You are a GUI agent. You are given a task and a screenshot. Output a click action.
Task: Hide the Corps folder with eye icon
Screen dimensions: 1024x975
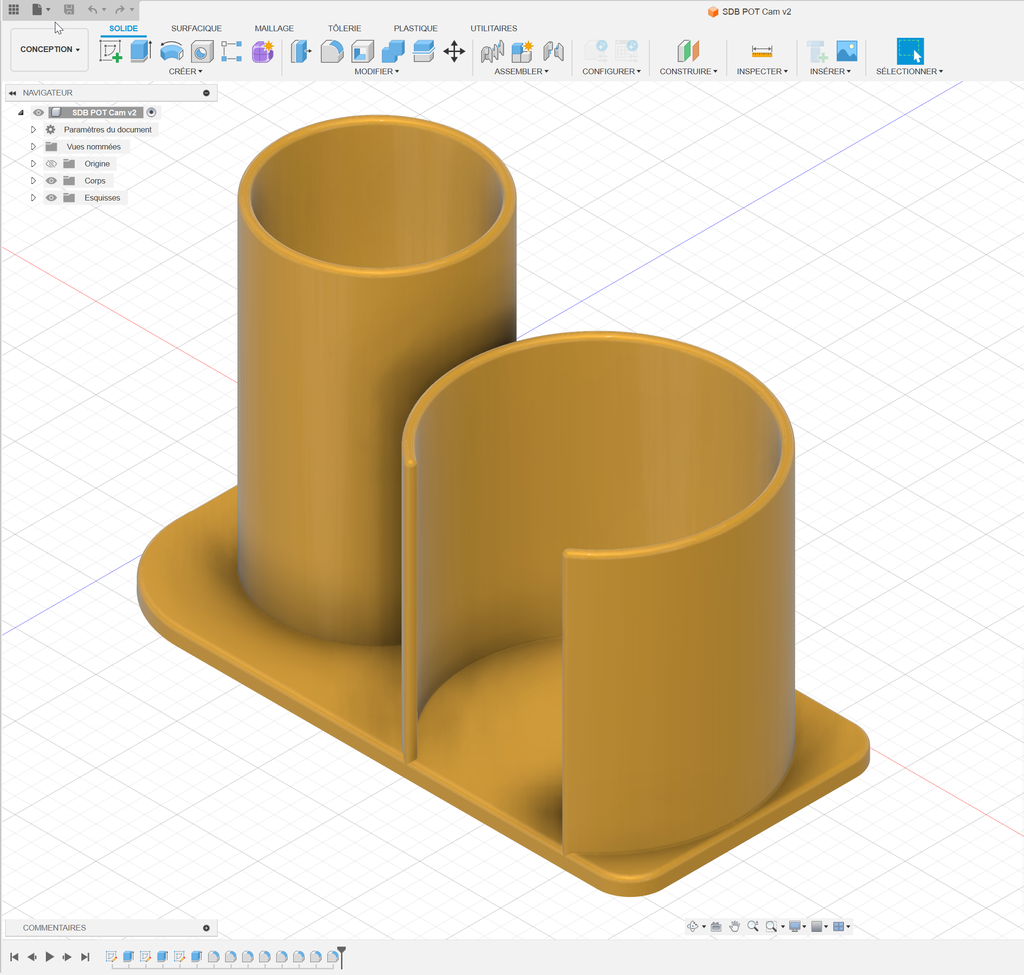point(51,181)
